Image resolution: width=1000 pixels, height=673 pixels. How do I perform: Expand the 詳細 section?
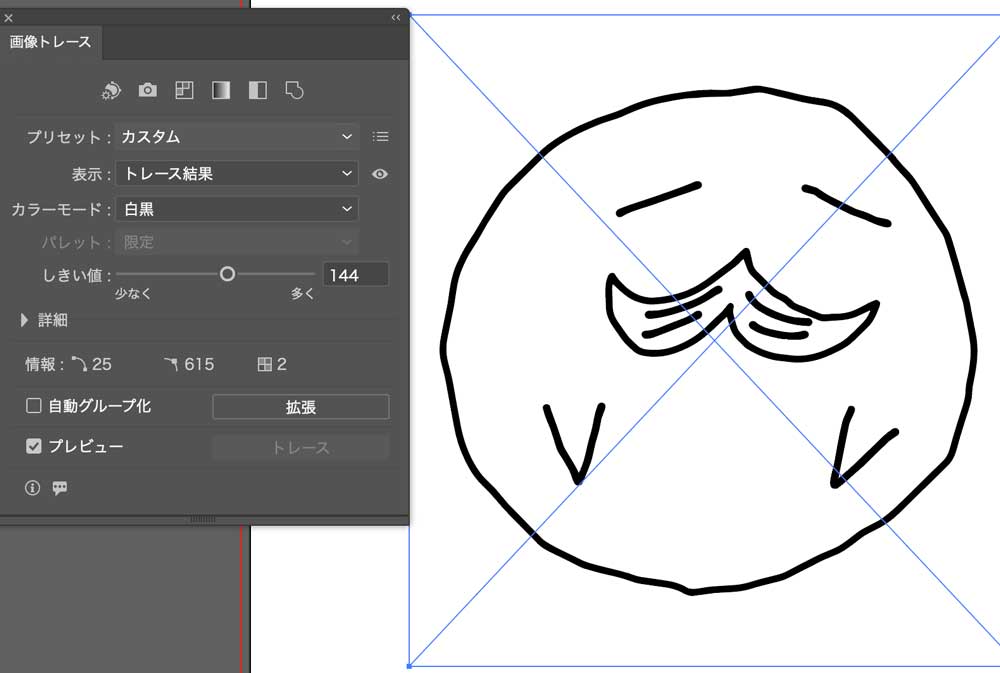tap(26, 321)
